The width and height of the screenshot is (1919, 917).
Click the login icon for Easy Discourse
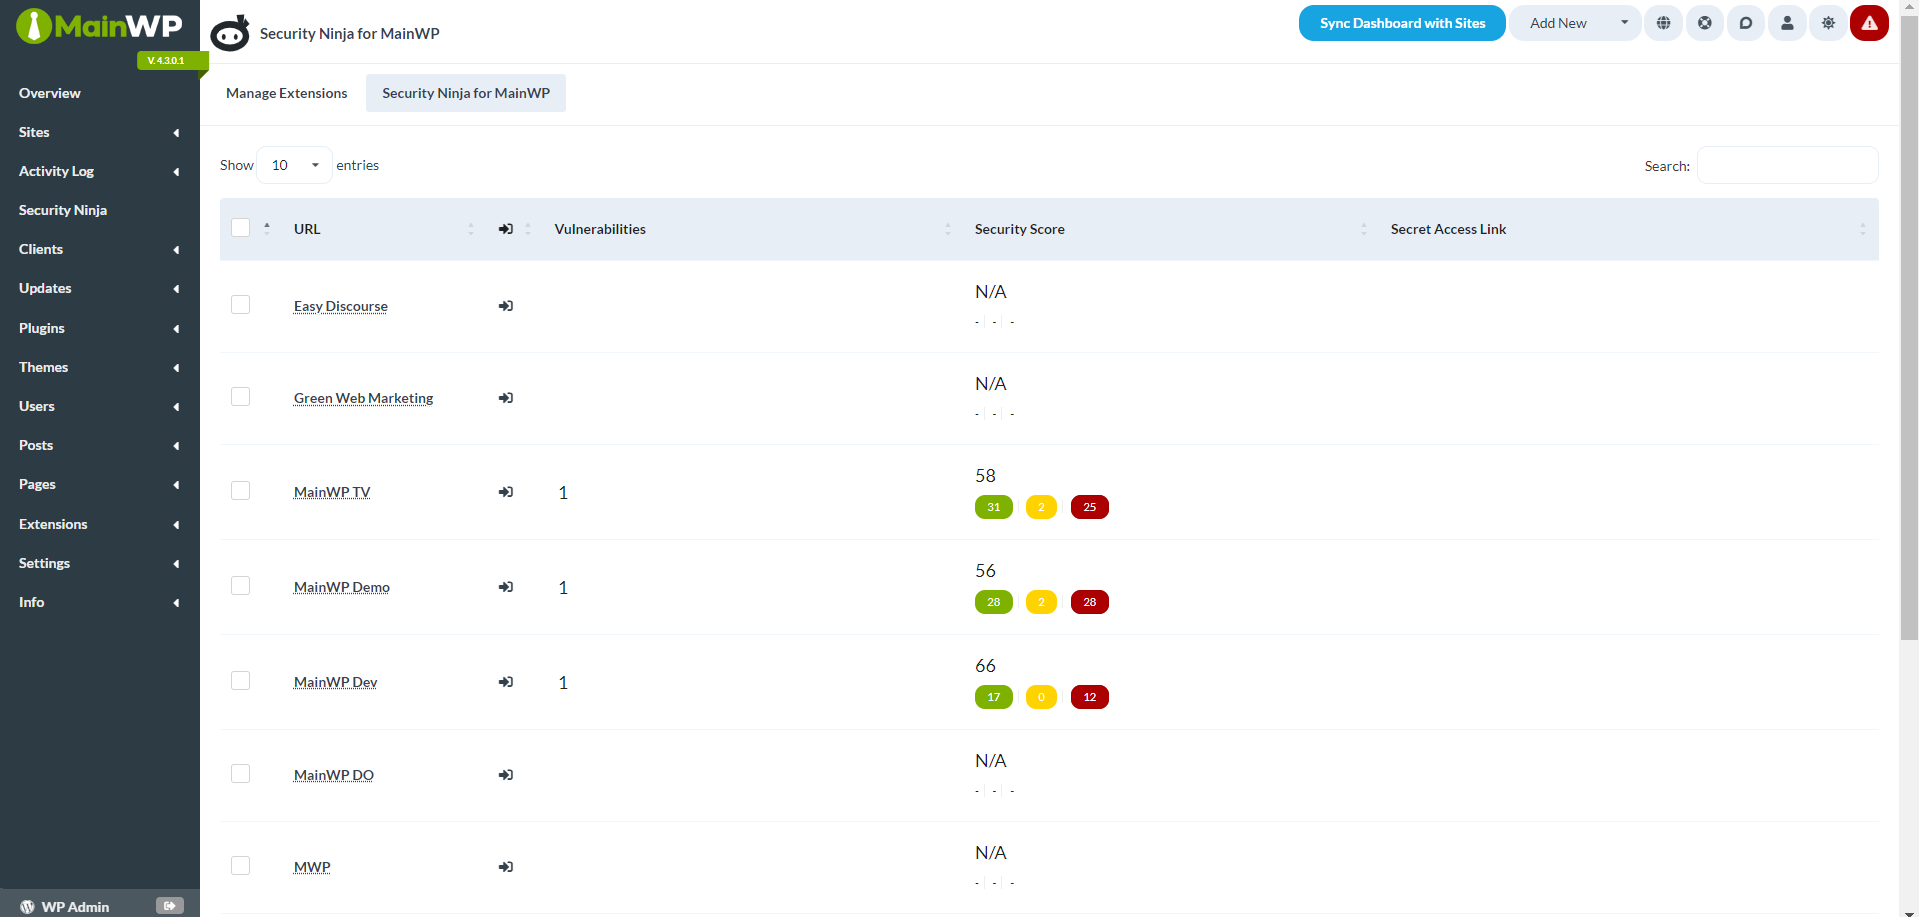point(506,306)
